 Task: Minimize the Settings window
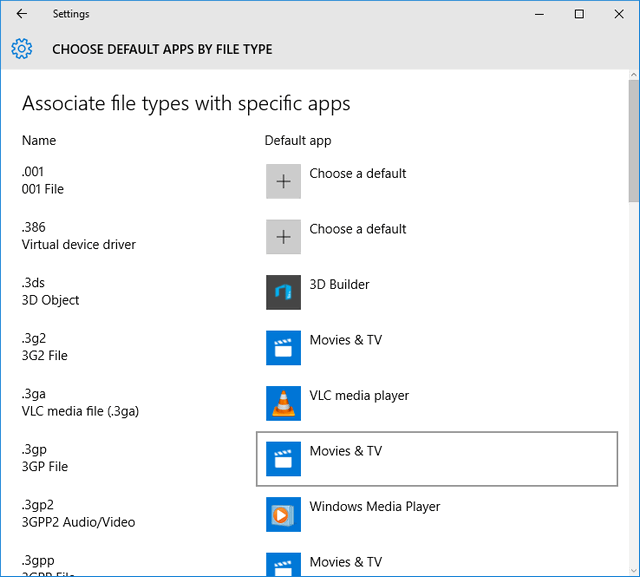tap(540, 14)
